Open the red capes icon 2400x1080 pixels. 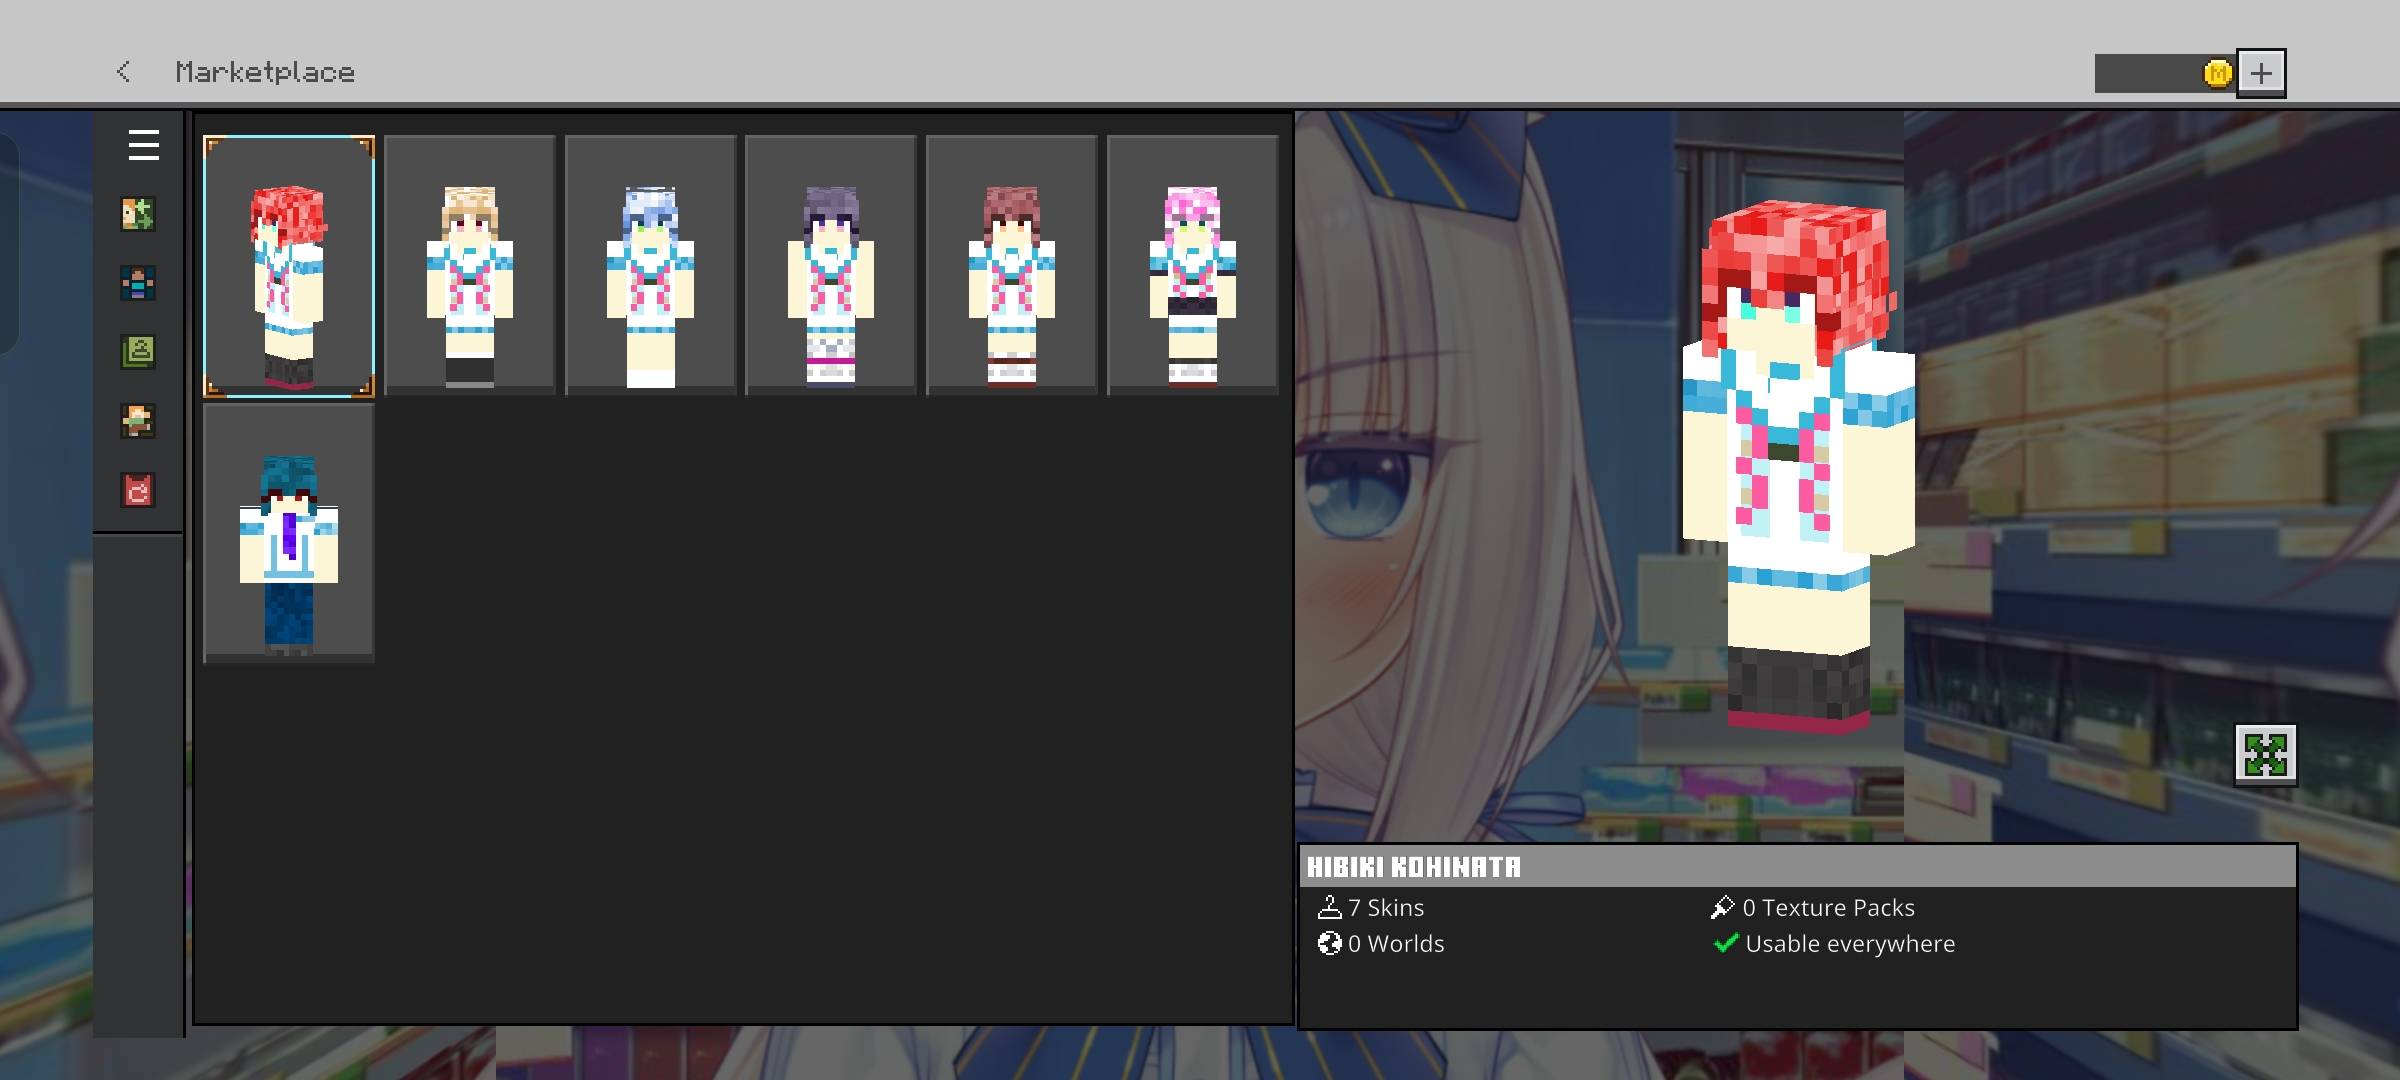(x=138, y=490)
